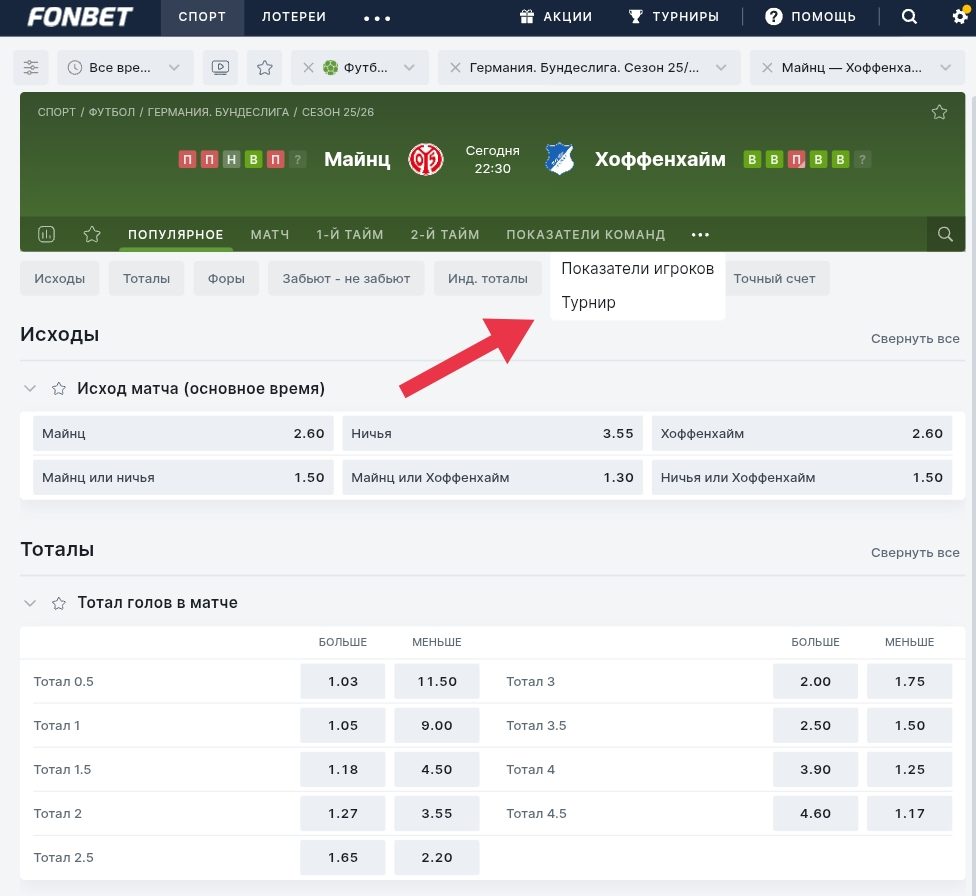Bet on Майнц win at 2.60

tap(183, 434)
